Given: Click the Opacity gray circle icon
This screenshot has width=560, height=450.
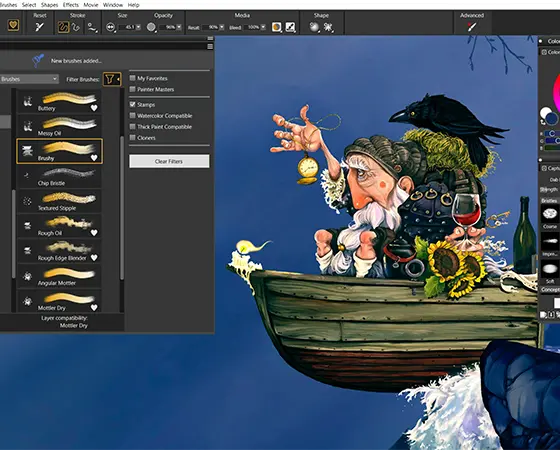Looking at the screenshot, I should [151, 27].
